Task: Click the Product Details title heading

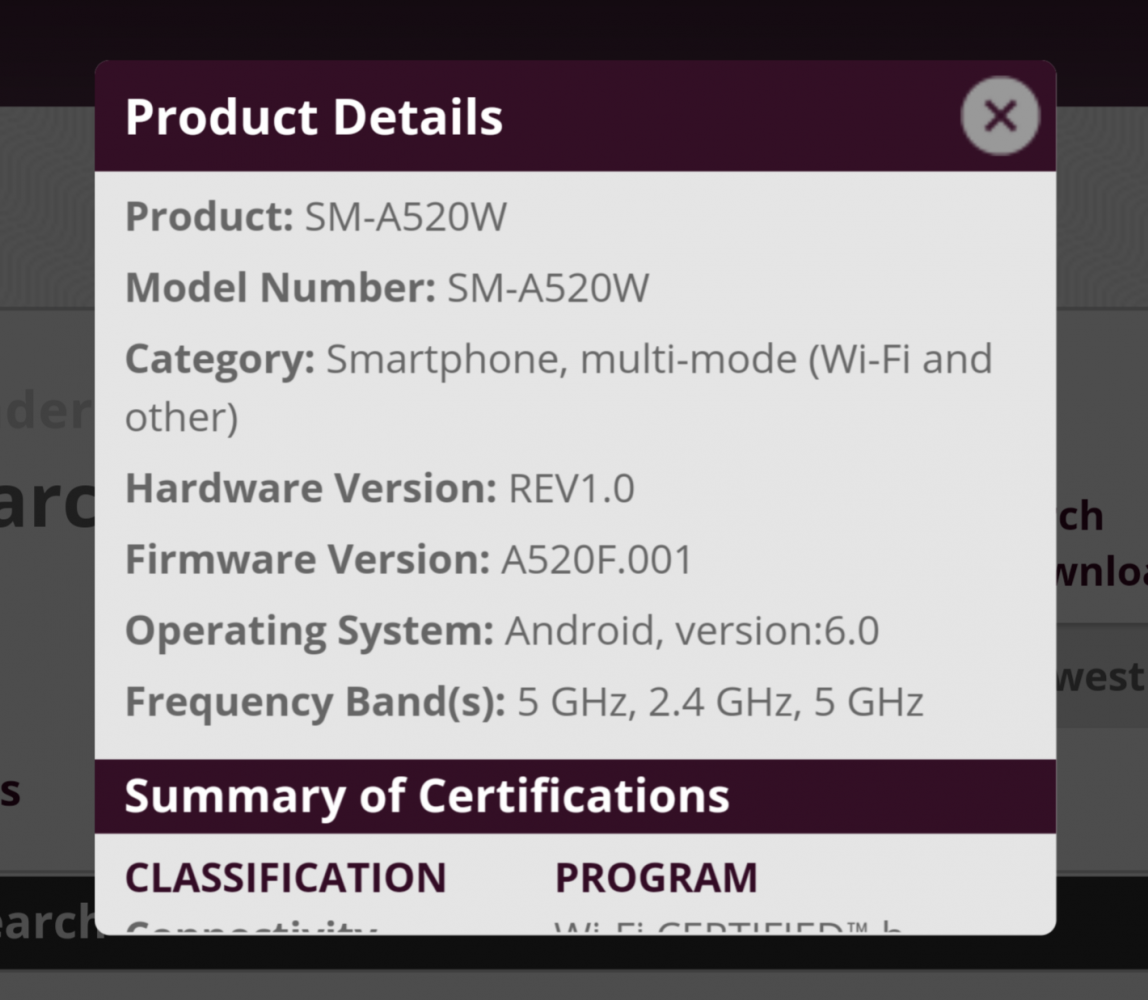Action: click(314, 117)
